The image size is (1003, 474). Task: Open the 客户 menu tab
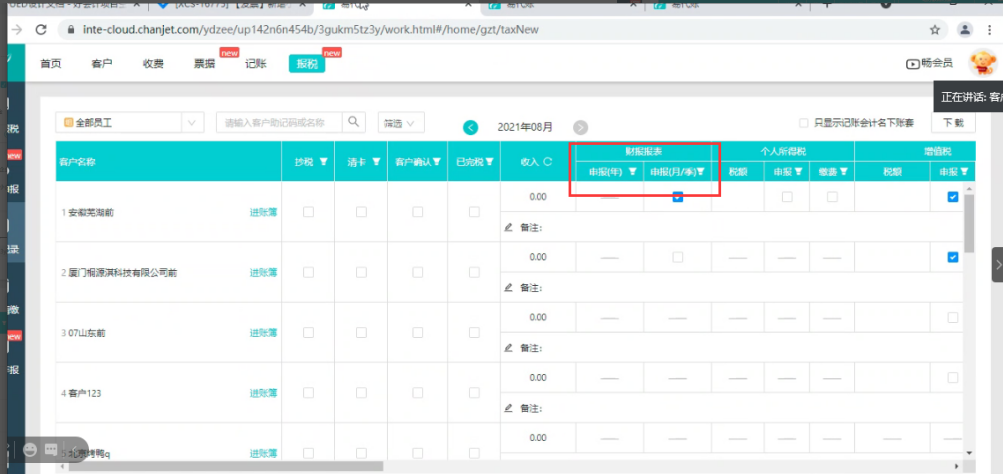tap(102, 63)
